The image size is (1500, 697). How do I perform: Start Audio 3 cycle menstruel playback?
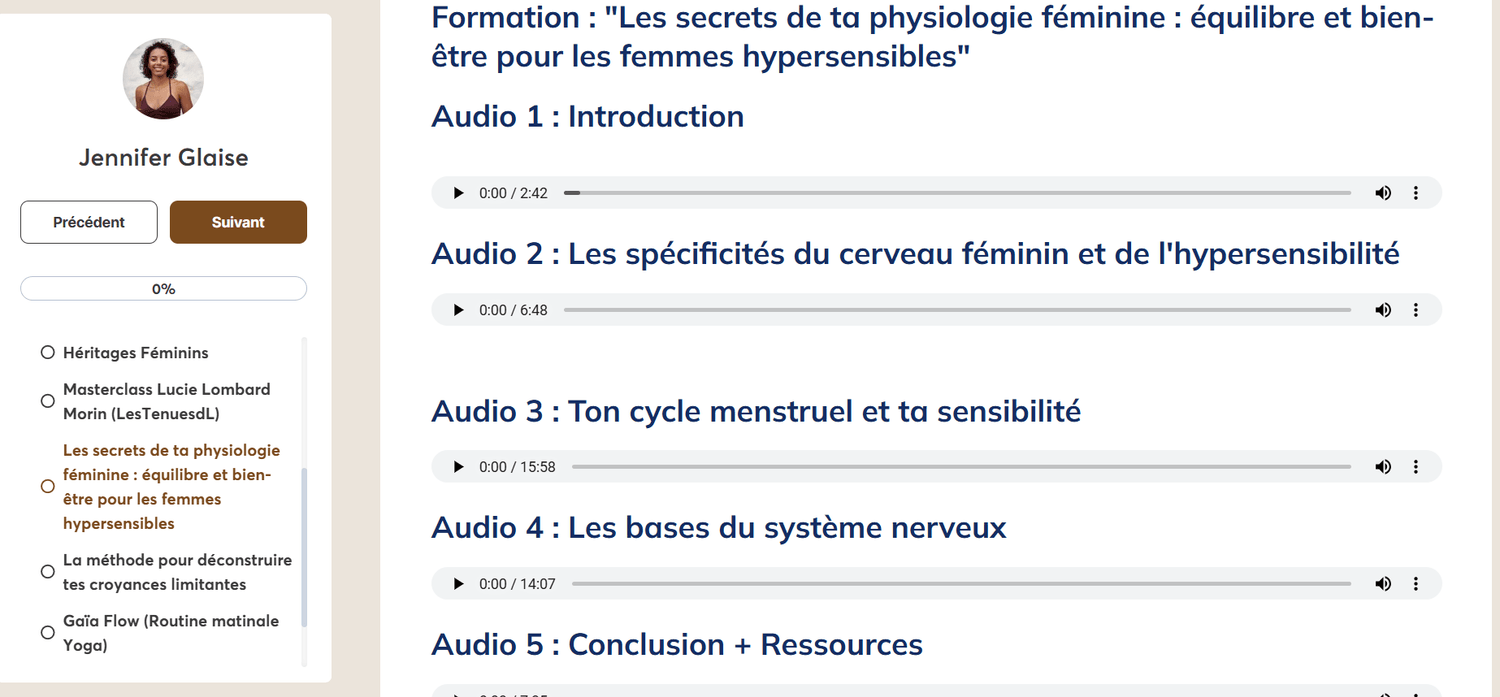pyautogui.click(x=459, y=467)
